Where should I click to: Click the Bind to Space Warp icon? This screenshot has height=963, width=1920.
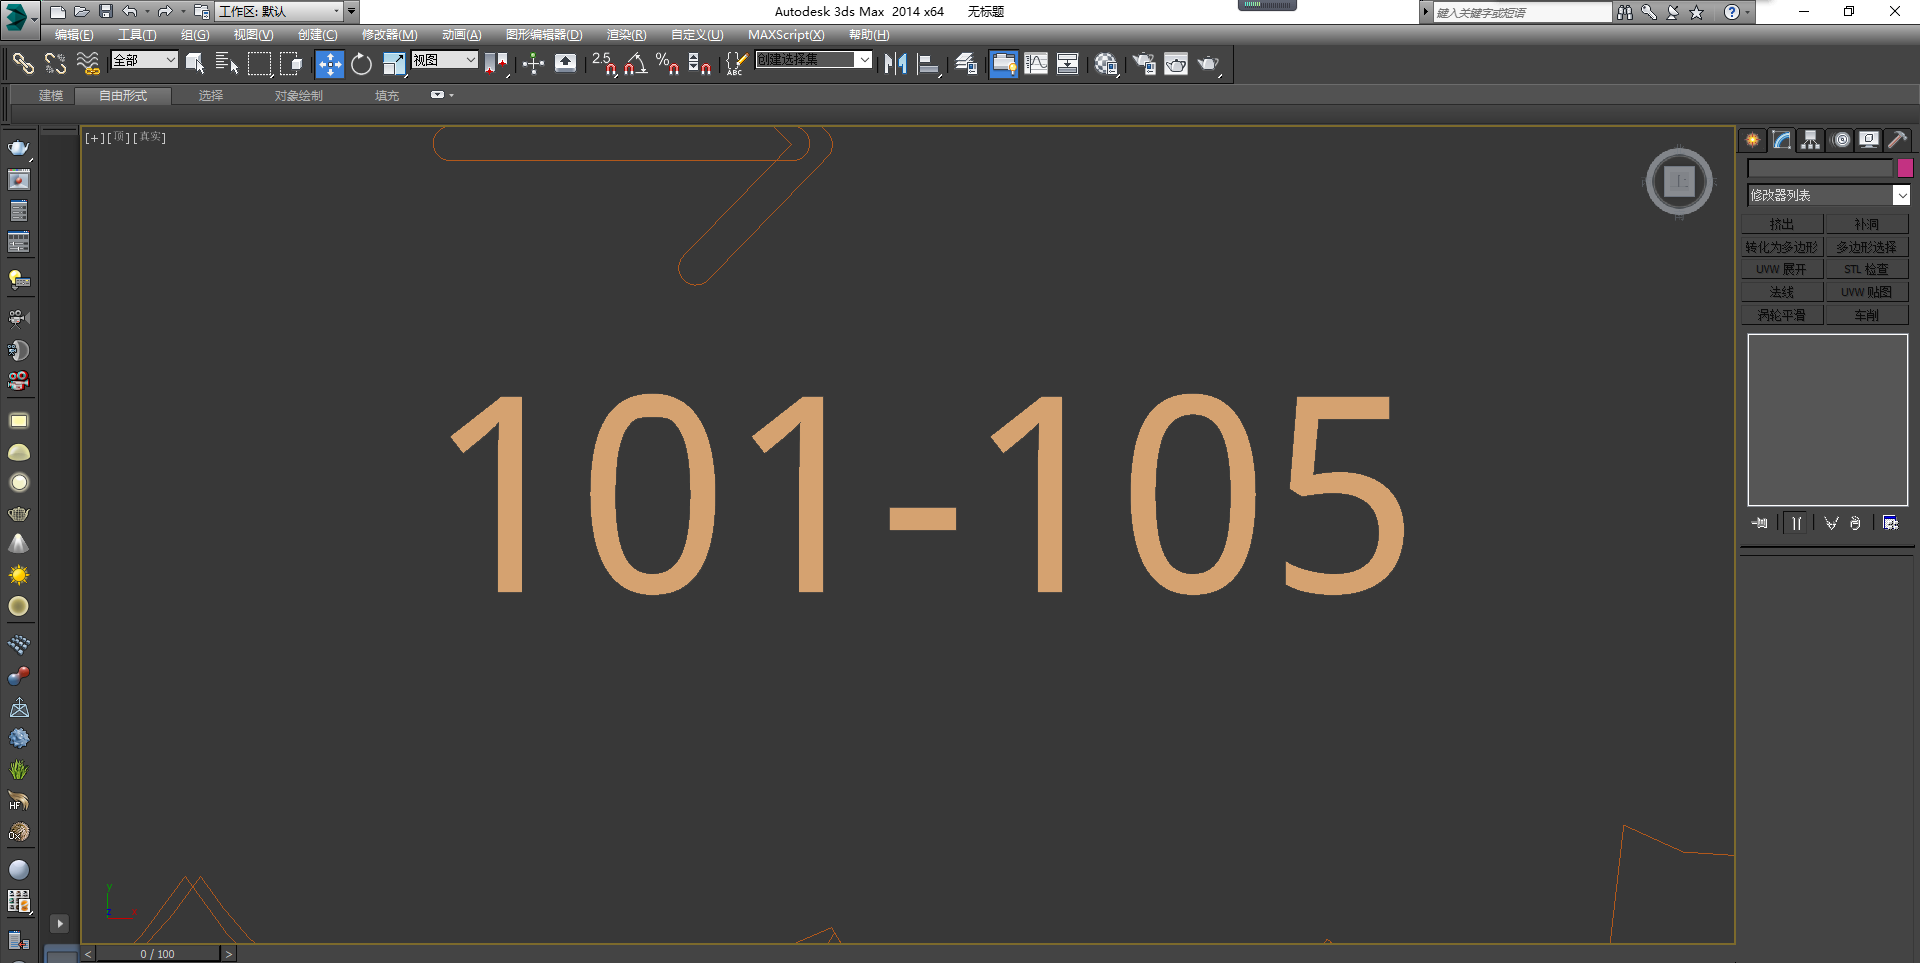click(88, 64)
